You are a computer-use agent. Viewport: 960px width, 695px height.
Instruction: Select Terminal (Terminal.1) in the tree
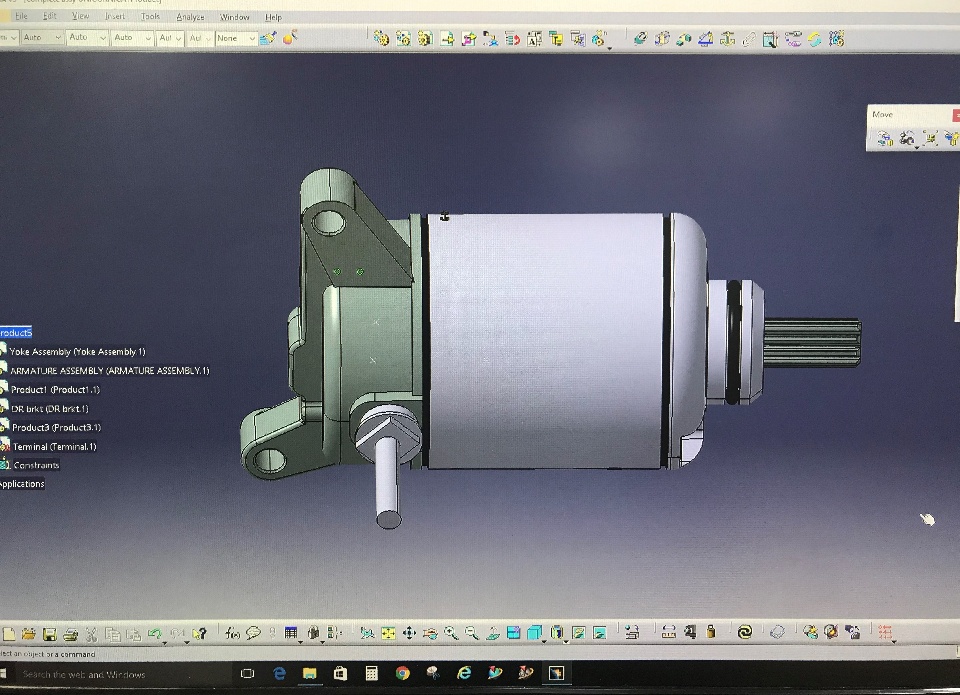point(54,446)
